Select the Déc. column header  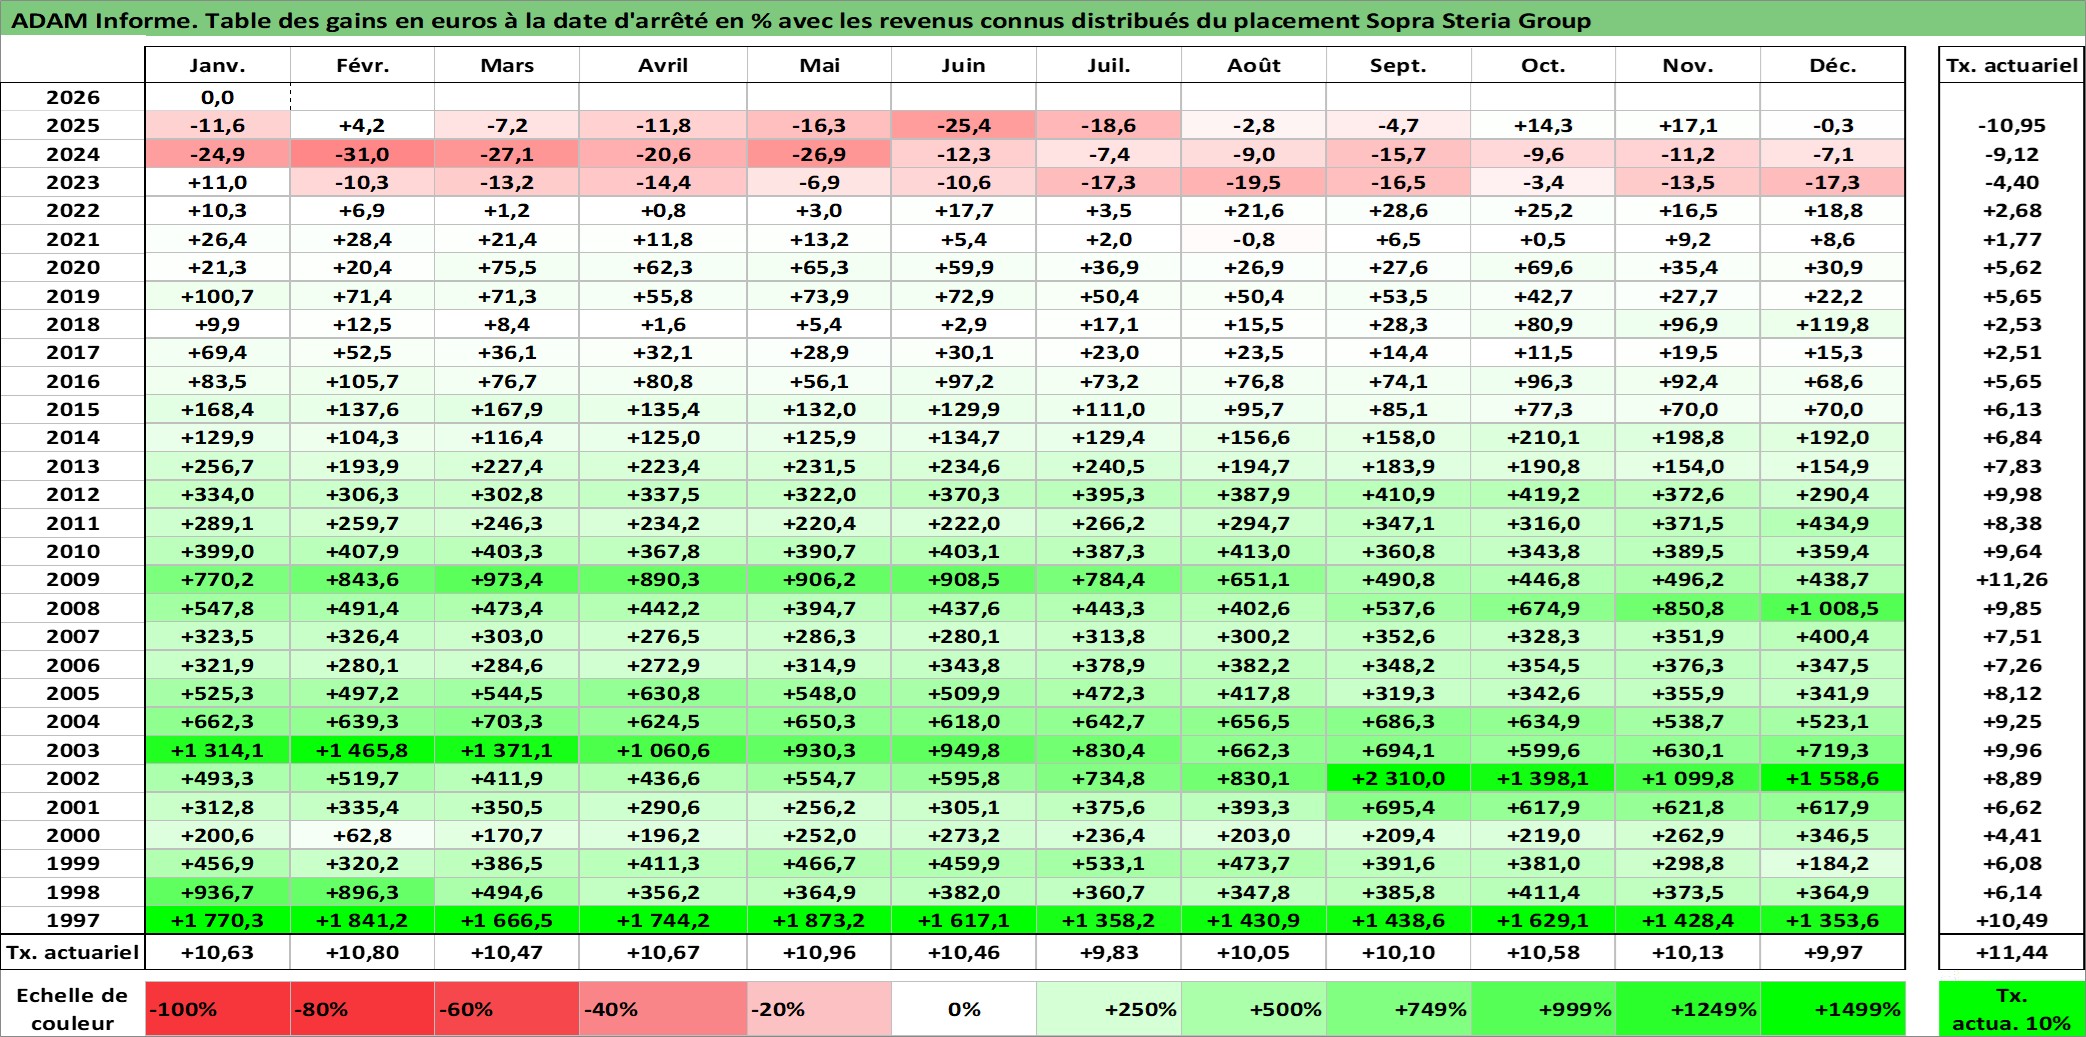(x=1833, y=65)
